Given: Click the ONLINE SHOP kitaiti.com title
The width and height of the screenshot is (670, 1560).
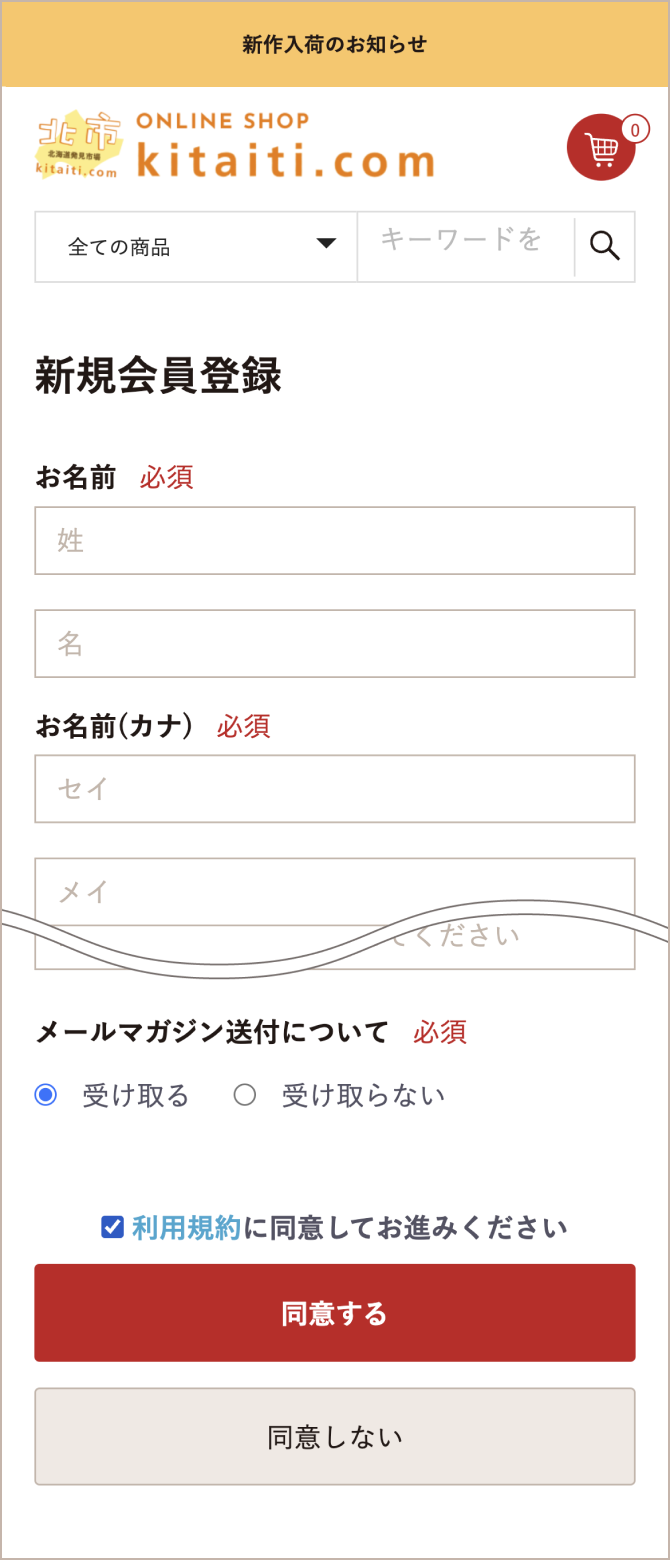Looking at the screenshot, I should tap(285, 146).
